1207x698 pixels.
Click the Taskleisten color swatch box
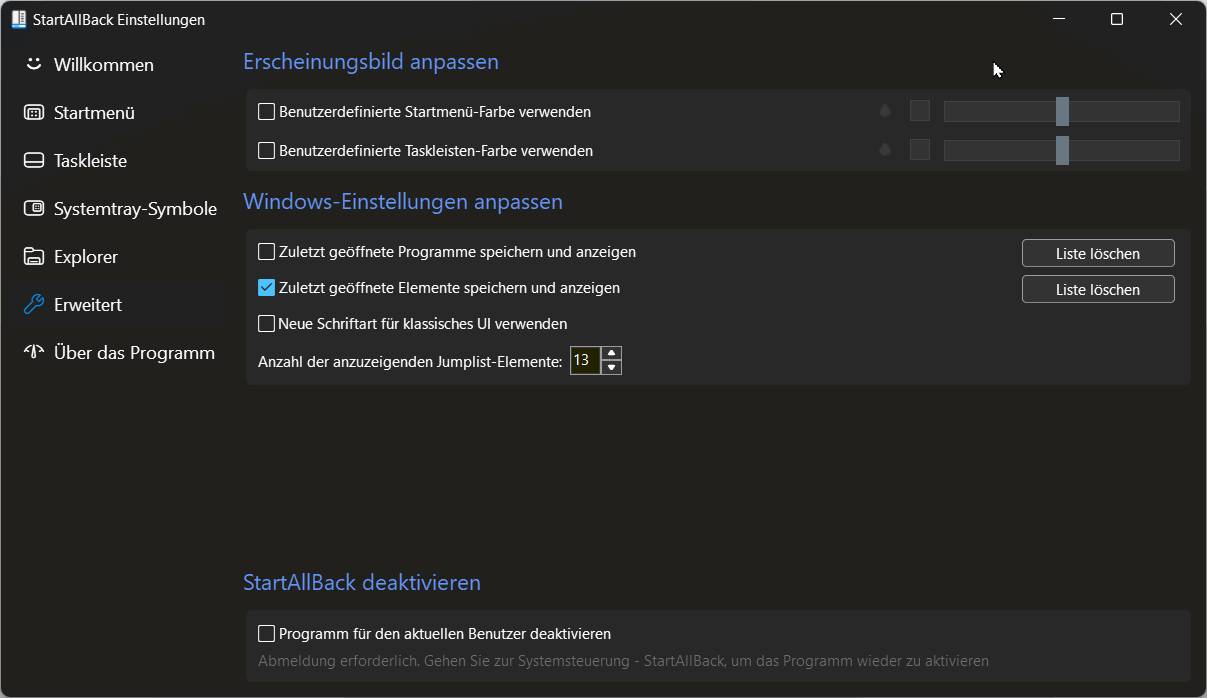coord(920,150)
